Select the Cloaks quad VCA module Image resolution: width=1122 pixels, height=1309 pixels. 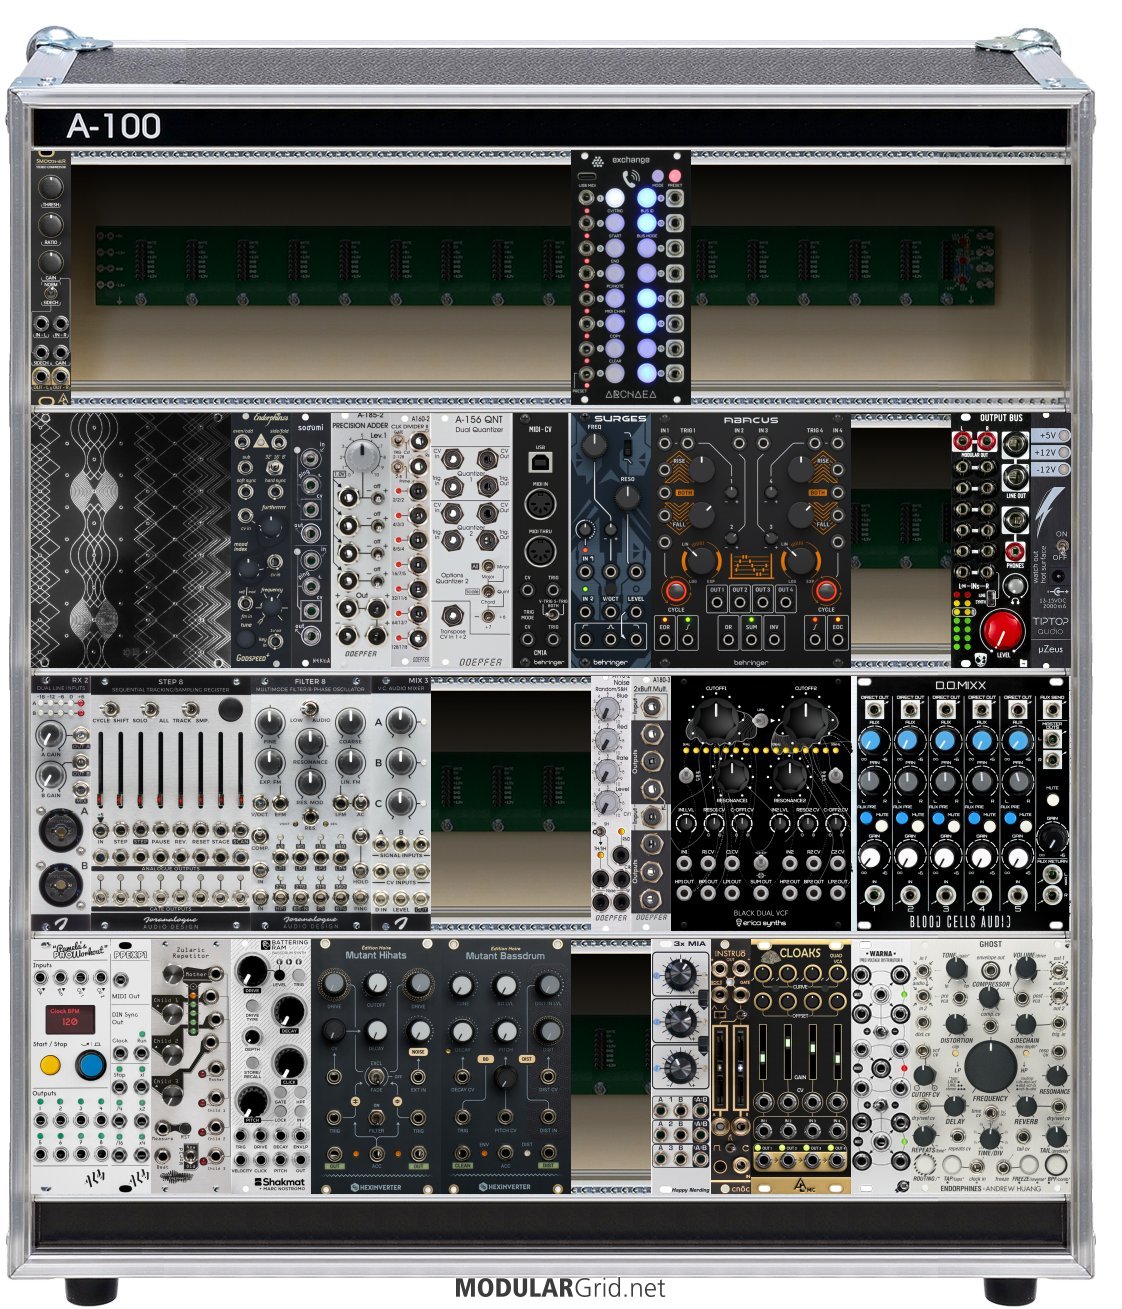click(x=801, y=1066)
